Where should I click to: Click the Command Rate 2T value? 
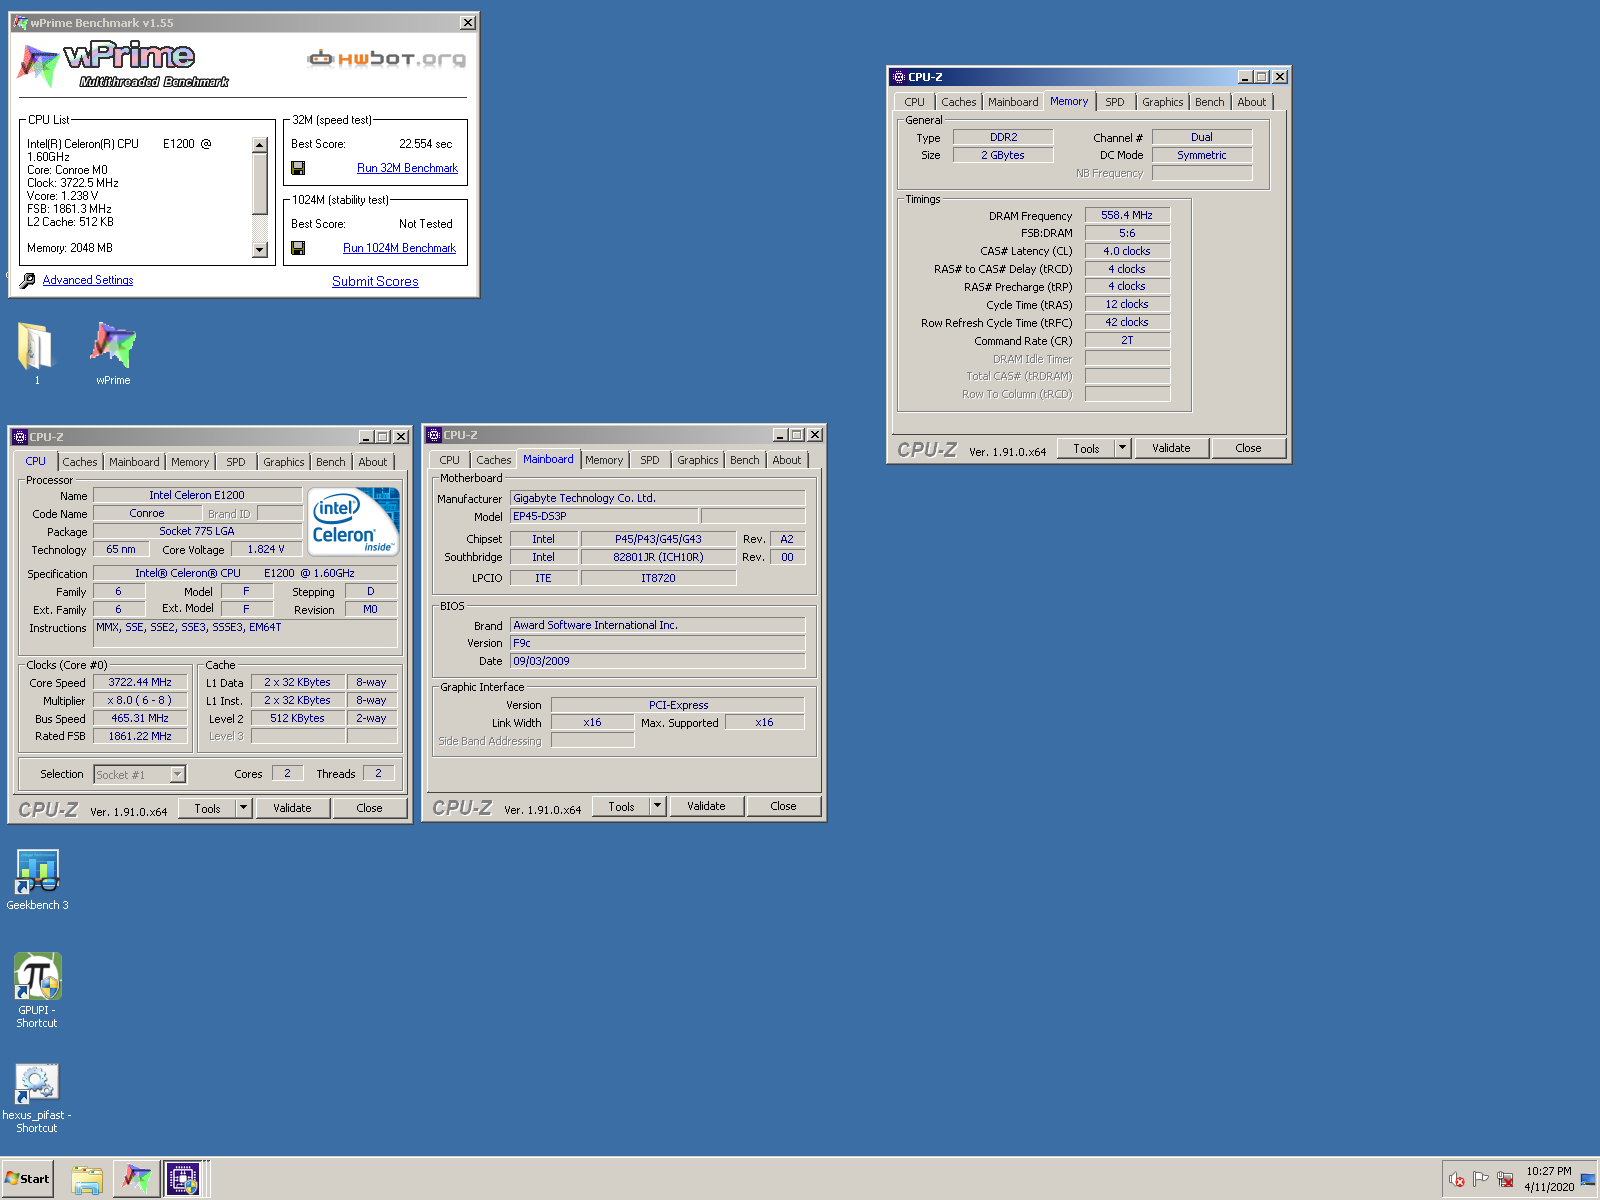[x=1127, y=340]
